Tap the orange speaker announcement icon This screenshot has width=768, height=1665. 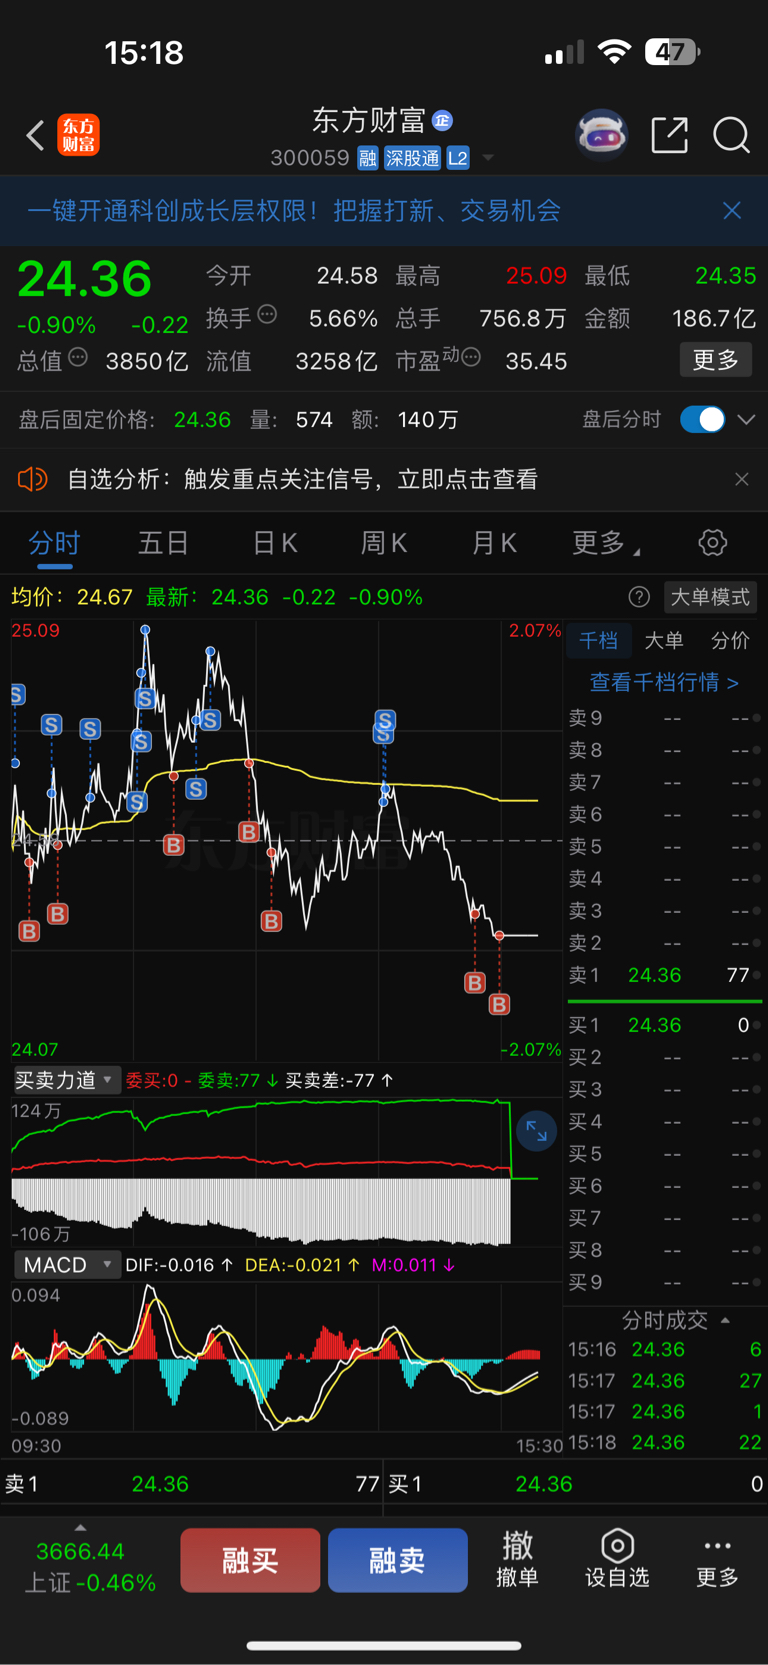tap(32, 479)
